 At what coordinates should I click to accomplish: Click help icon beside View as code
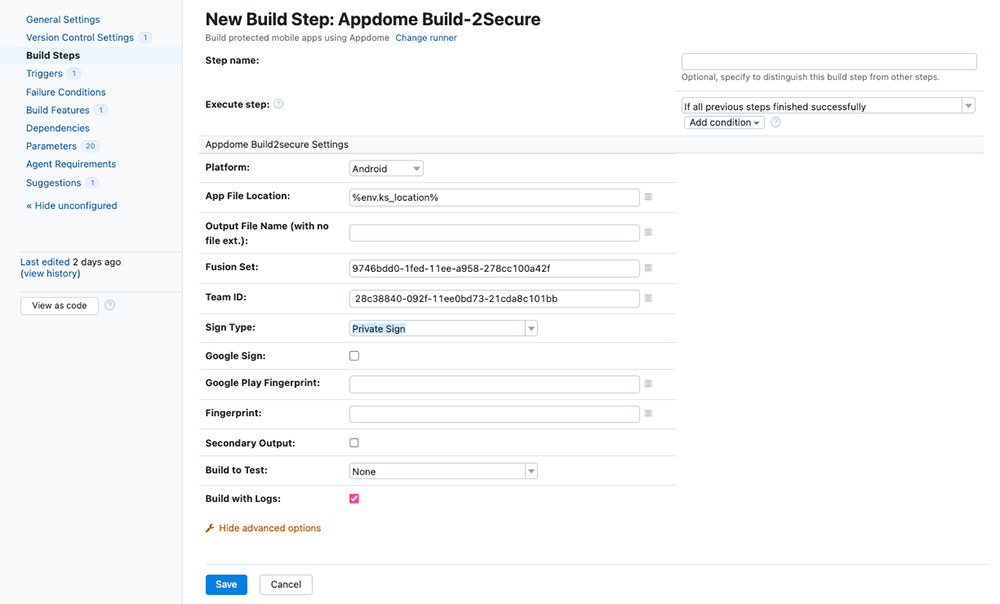pos(110,305)
